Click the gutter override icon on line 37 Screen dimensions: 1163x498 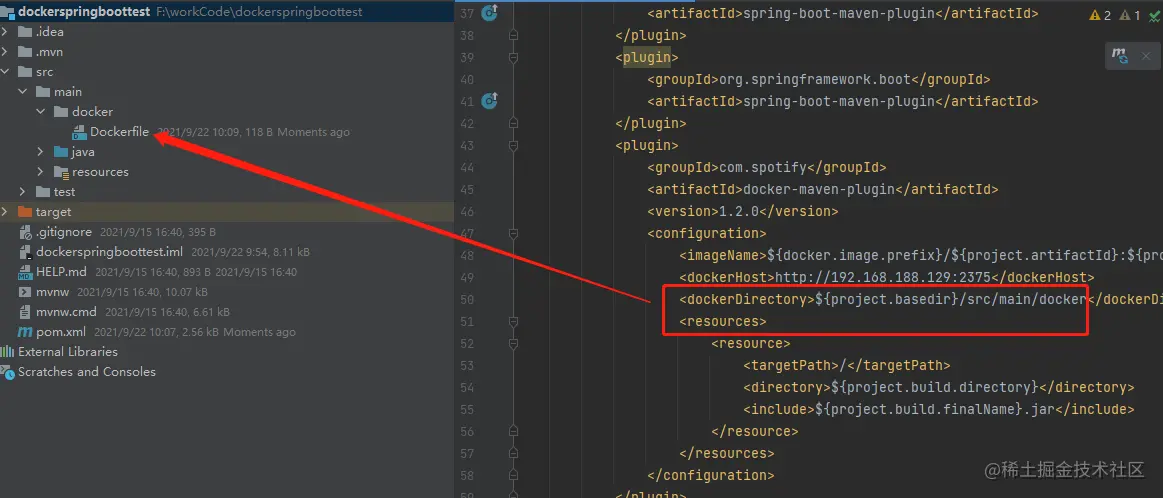pyautogui.click(x=489, y=13)
